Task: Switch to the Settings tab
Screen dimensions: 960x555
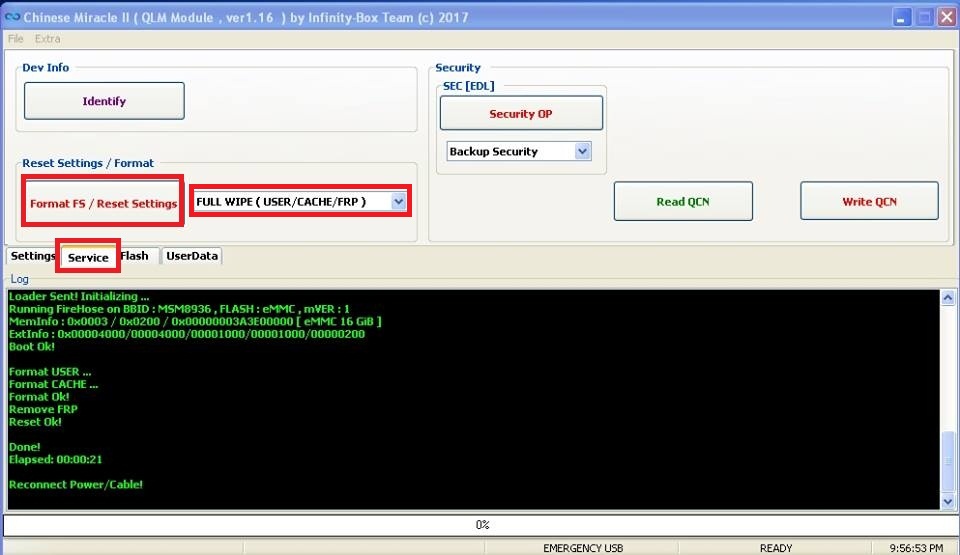Action: coord(32,256)
